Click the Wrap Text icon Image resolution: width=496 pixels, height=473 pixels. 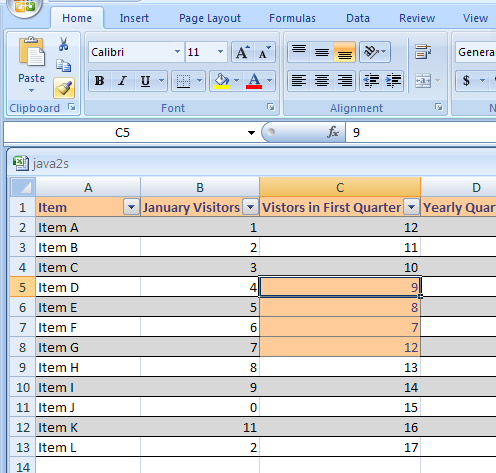pyautogui.click(x=423, y=52)
